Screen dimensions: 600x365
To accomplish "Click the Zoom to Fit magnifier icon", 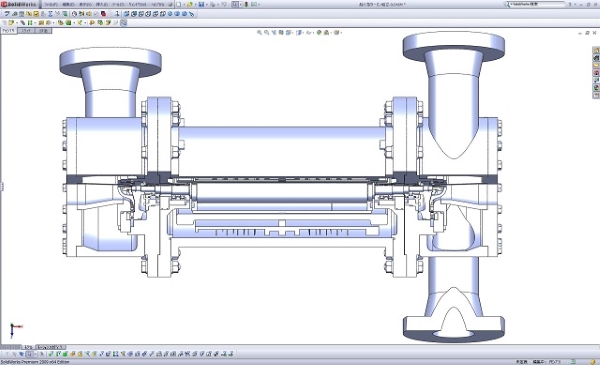I will [259, 33].
